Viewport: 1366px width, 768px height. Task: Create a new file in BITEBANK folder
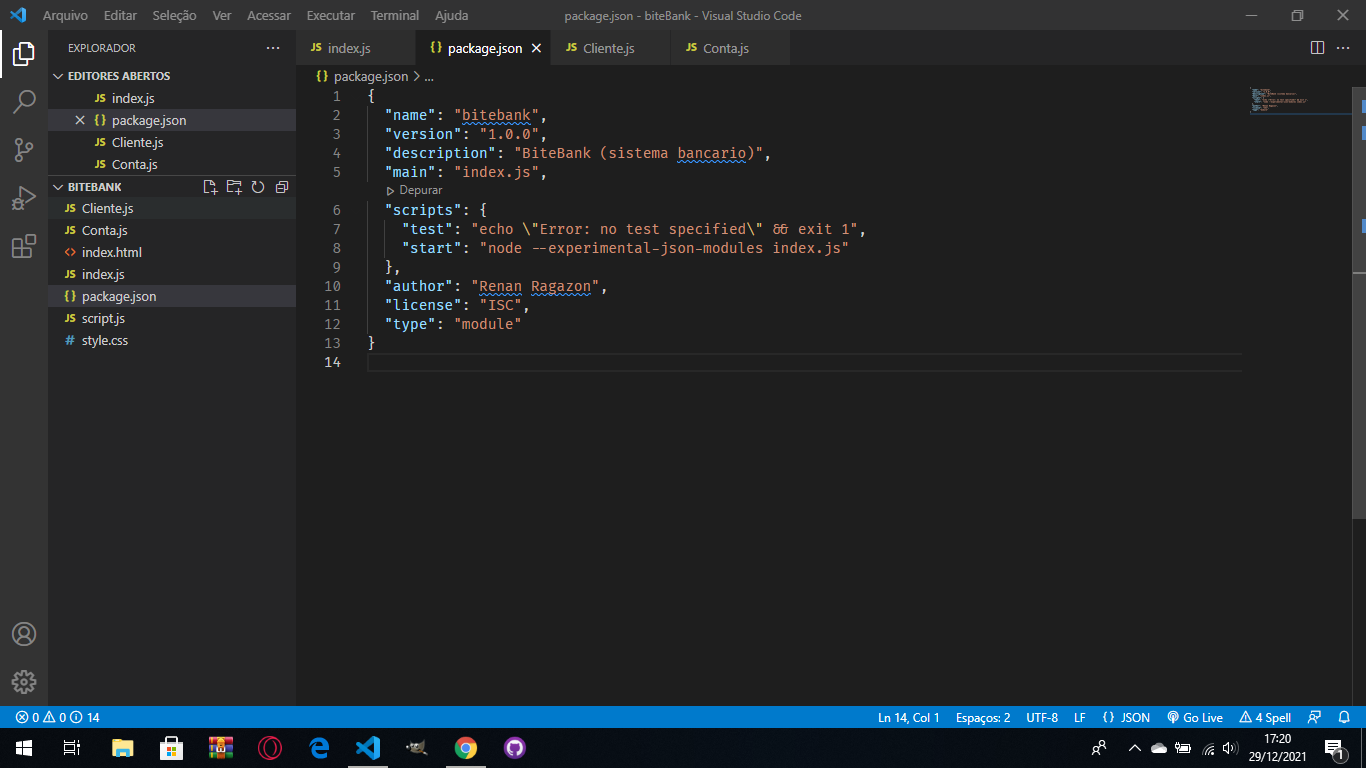[210, 187]
